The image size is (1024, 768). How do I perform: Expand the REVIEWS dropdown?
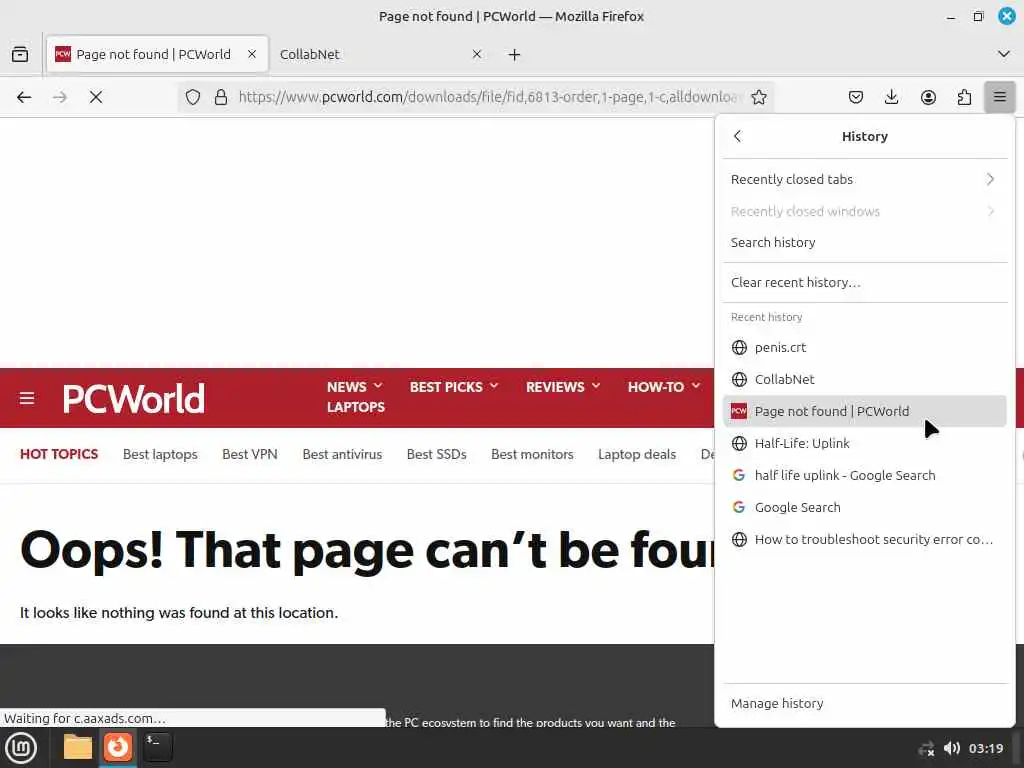tap(563, 387)
